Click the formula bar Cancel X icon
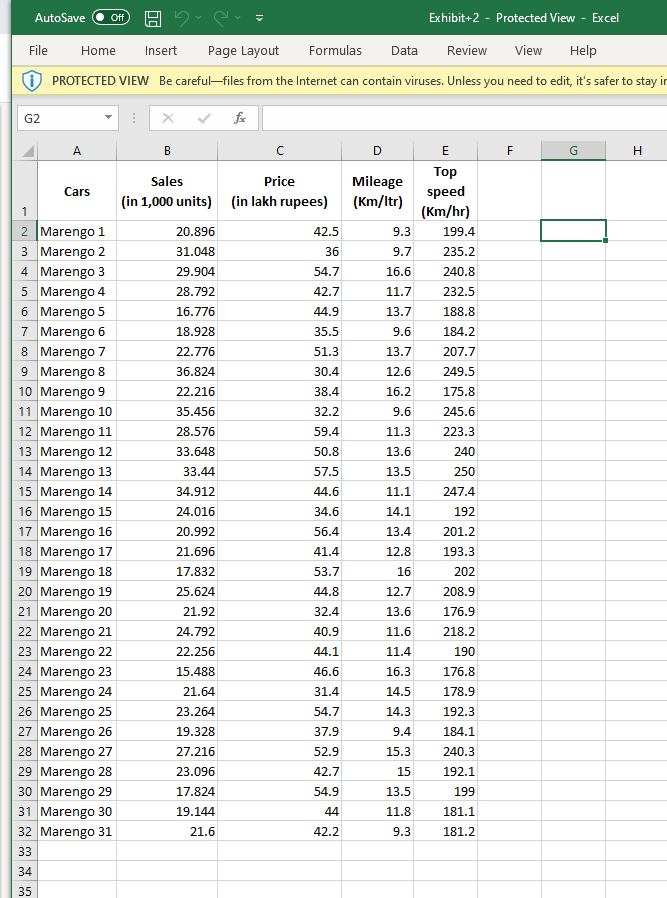 pyautogui.click(x=168, y=118)
